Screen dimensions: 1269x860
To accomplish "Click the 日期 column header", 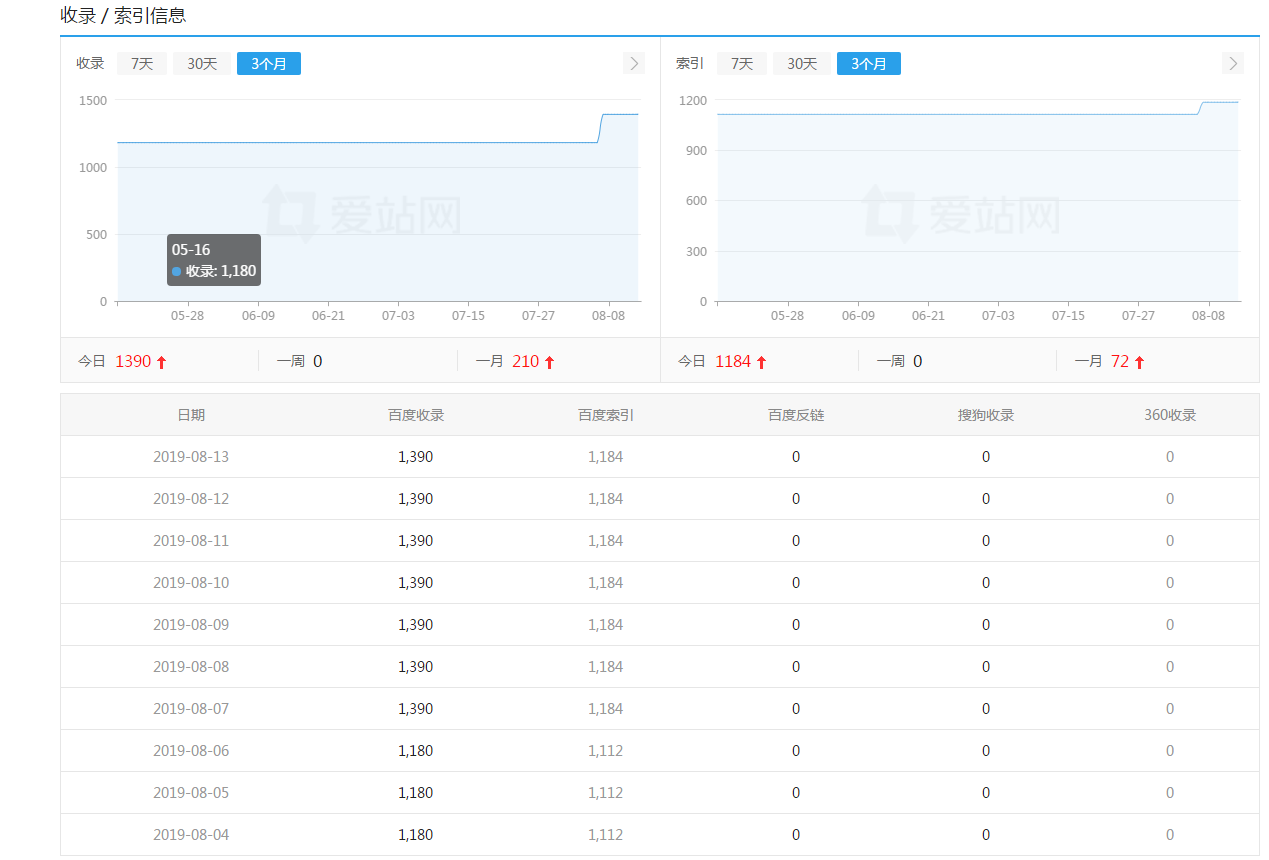I will point(191,415).
